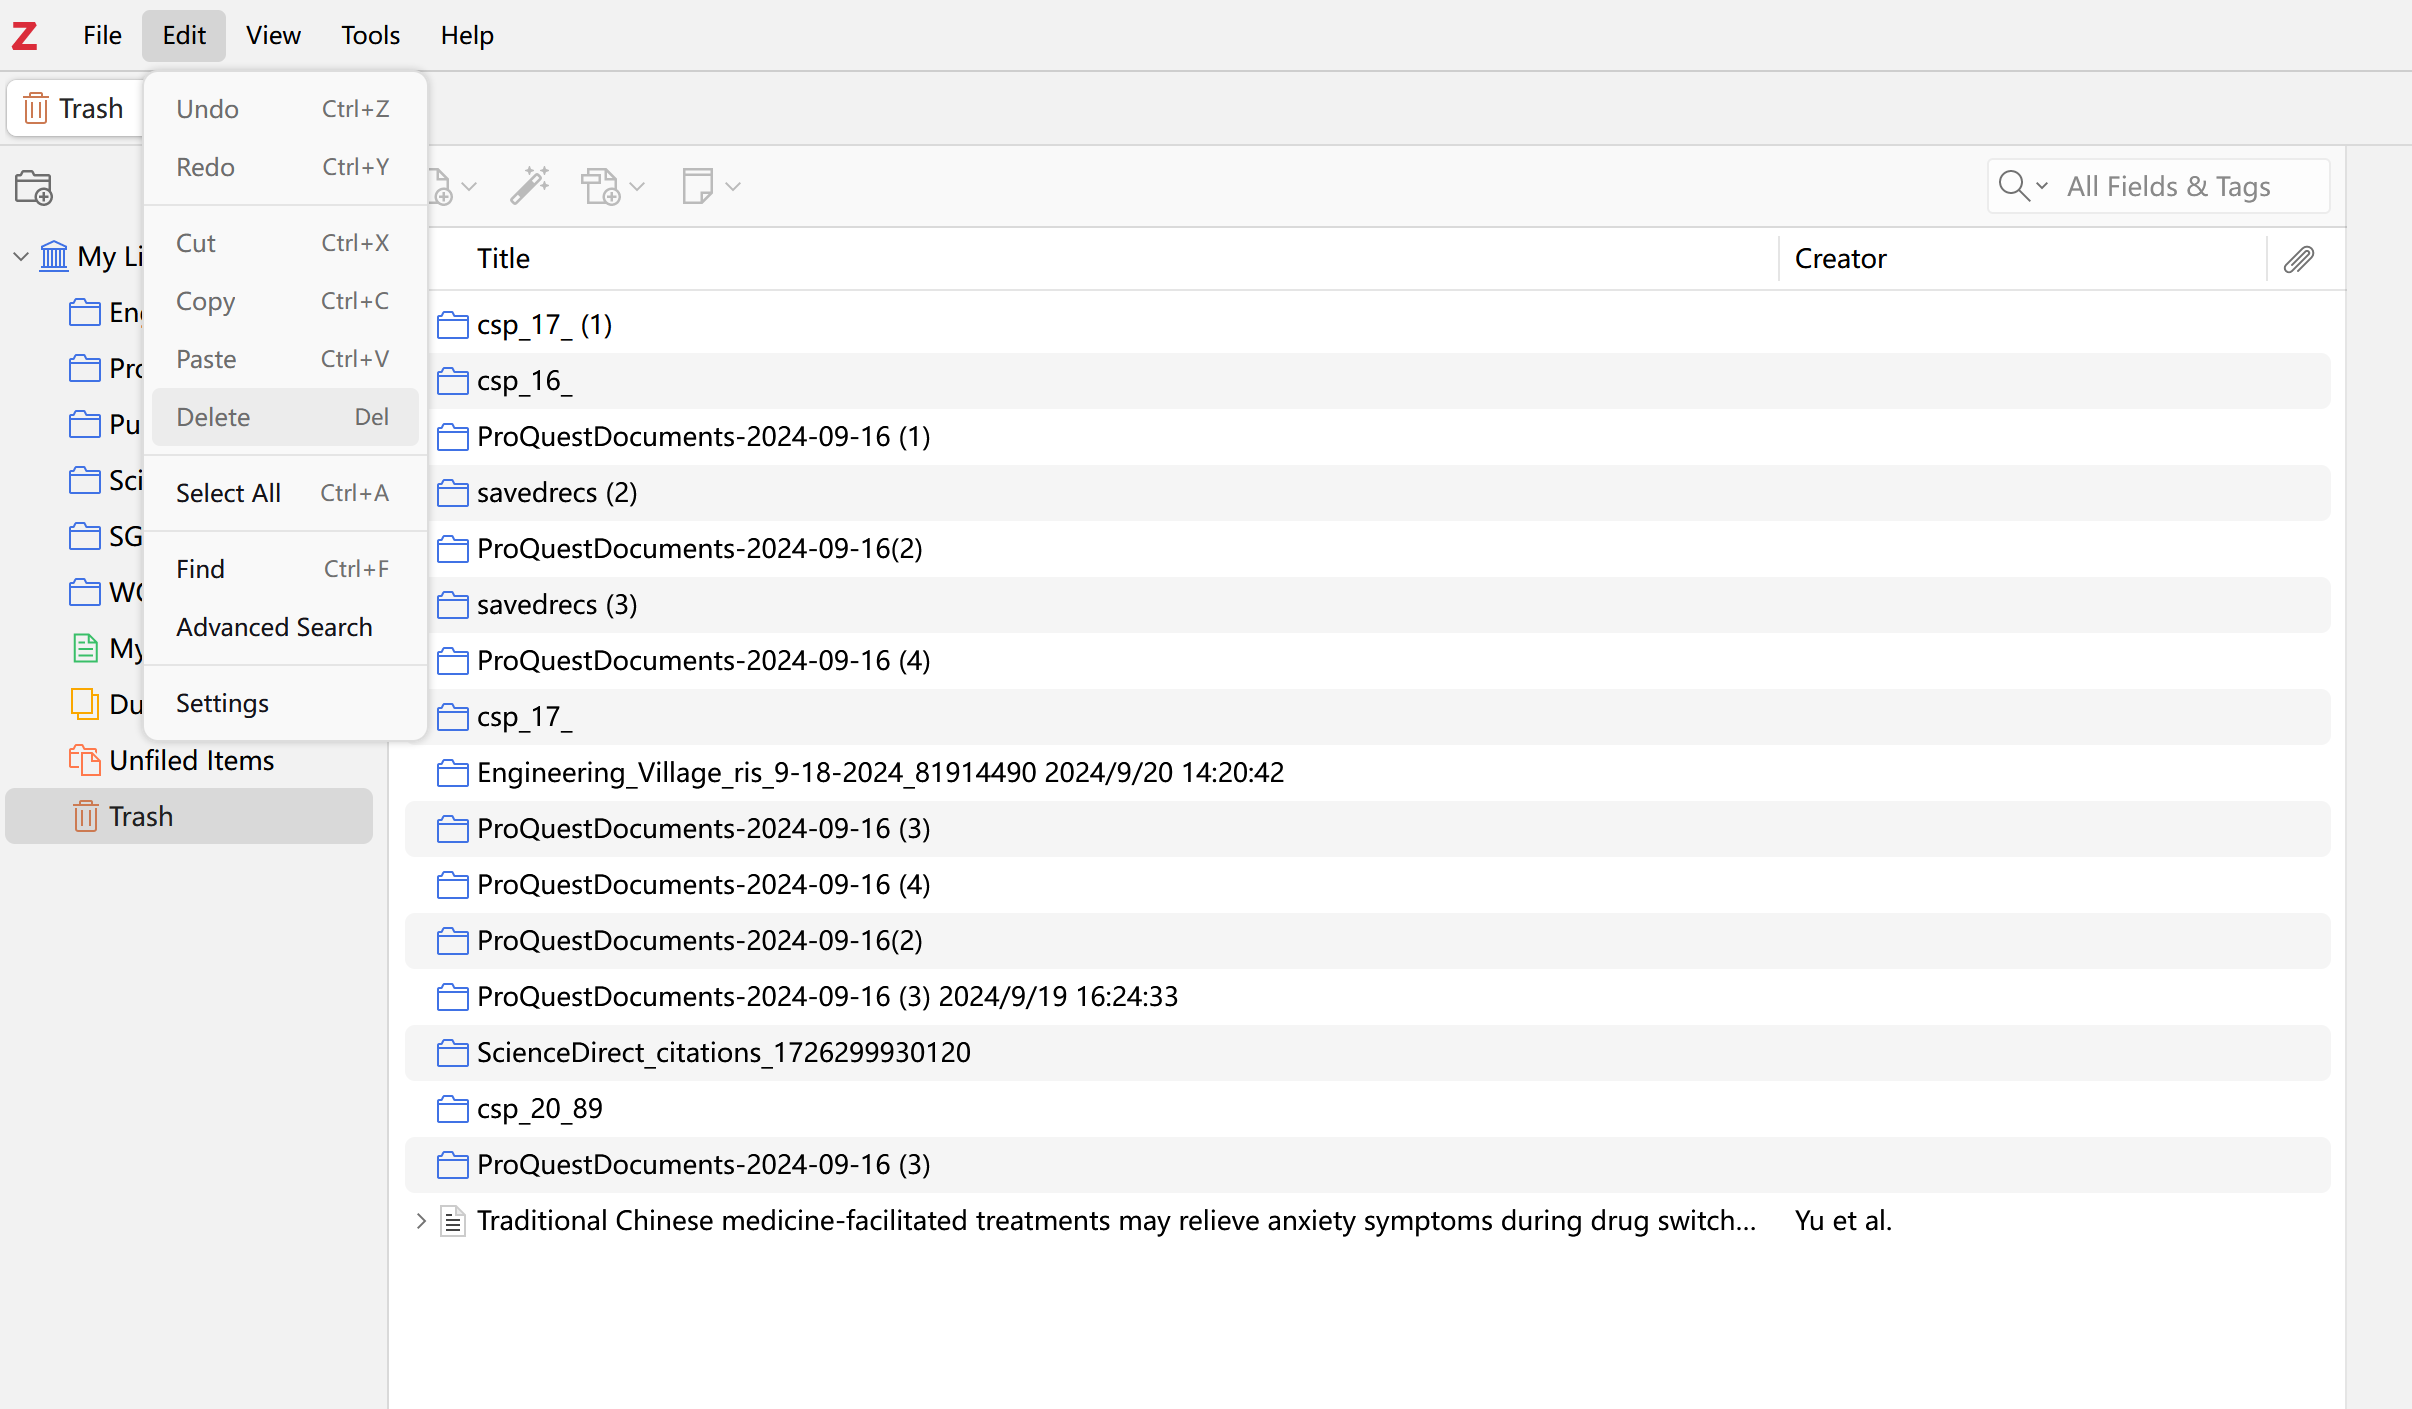Click Copy in the Edit menu
The width and height of the screenshot is (2412, 1409).
tap(285, 301)
